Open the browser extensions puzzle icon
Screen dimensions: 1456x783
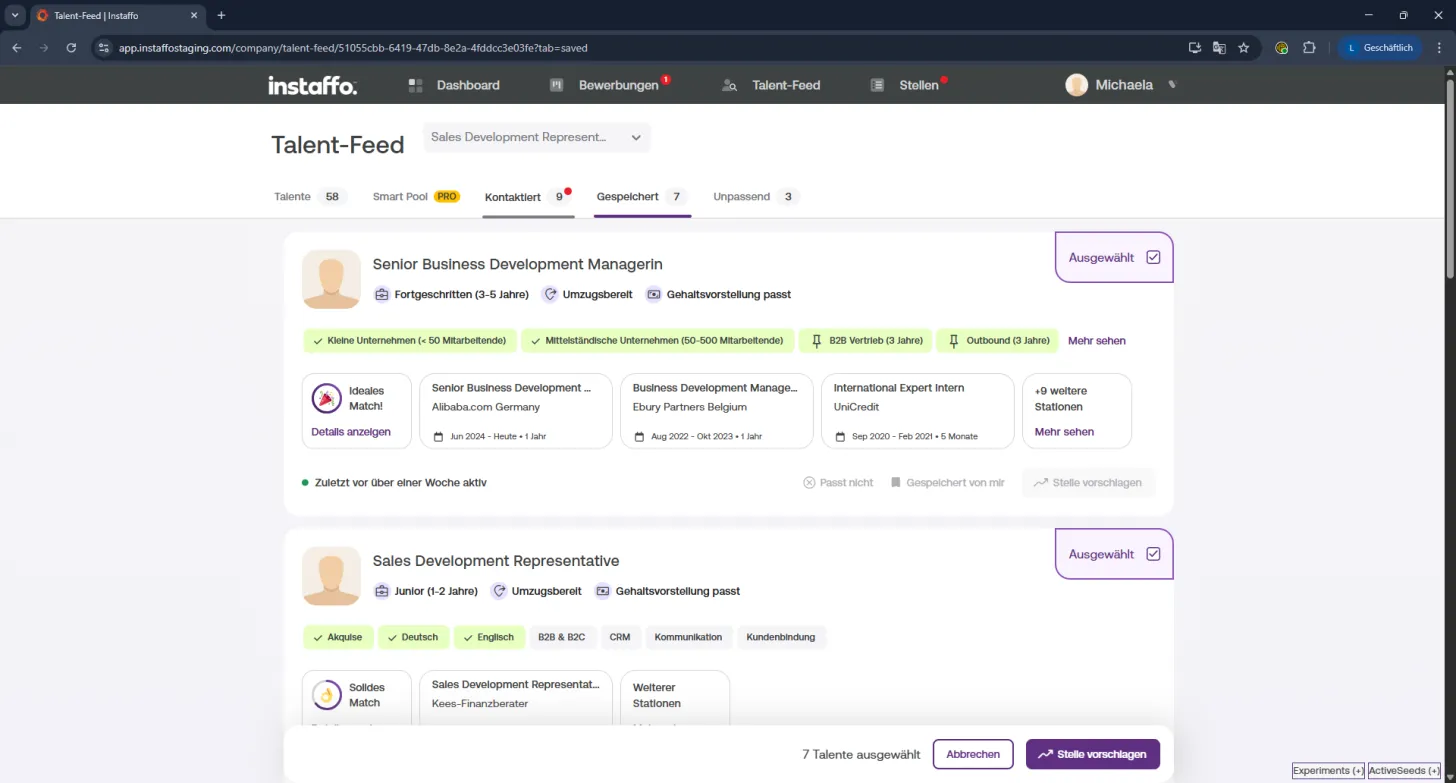click(1309, 47)
